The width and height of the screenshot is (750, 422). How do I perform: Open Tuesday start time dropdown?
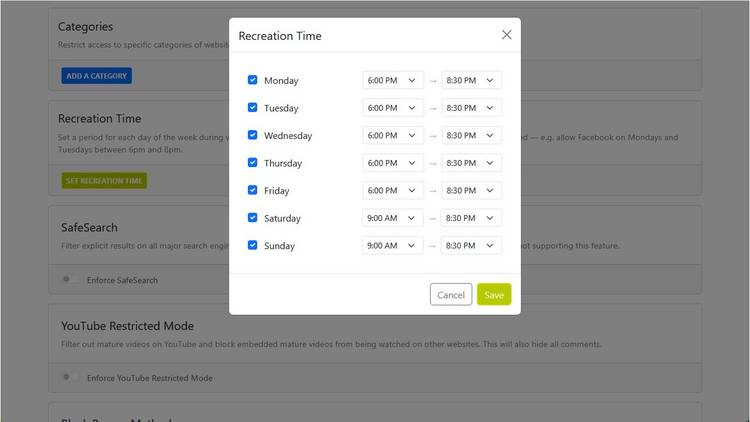pyautogui.click(x=393, y=108)
